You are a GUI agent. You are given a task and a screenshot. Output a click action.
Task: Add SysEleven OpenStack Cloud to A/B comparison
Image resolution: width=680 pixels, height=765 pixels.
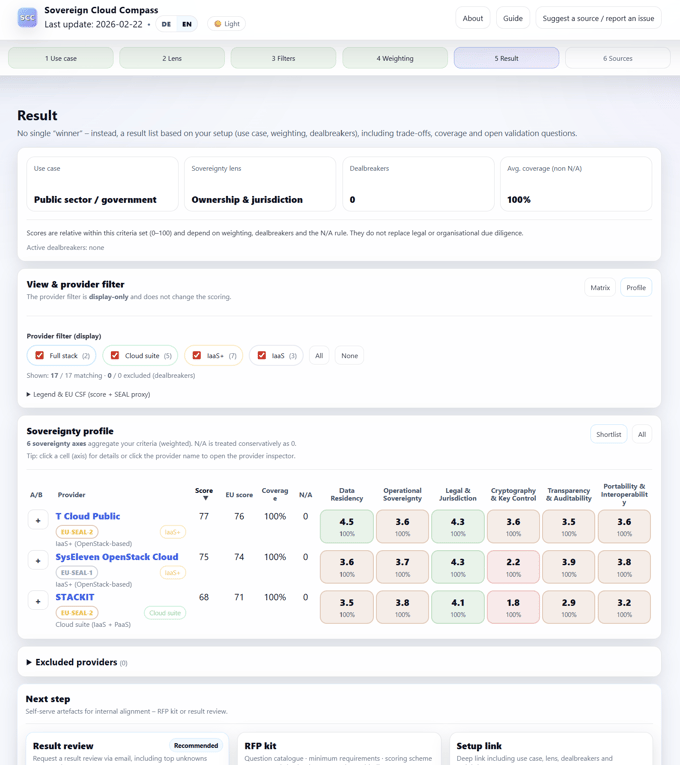coord(38,561)
